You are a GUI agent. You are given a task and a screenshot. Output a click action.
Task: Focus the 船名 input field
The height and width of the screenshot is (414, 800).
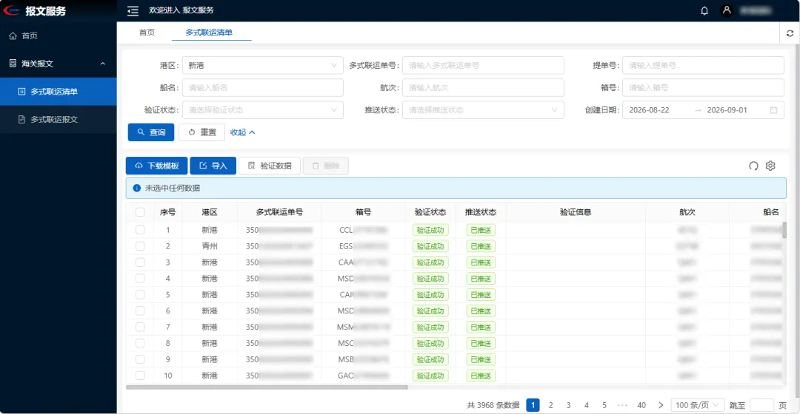coord(263,88)
